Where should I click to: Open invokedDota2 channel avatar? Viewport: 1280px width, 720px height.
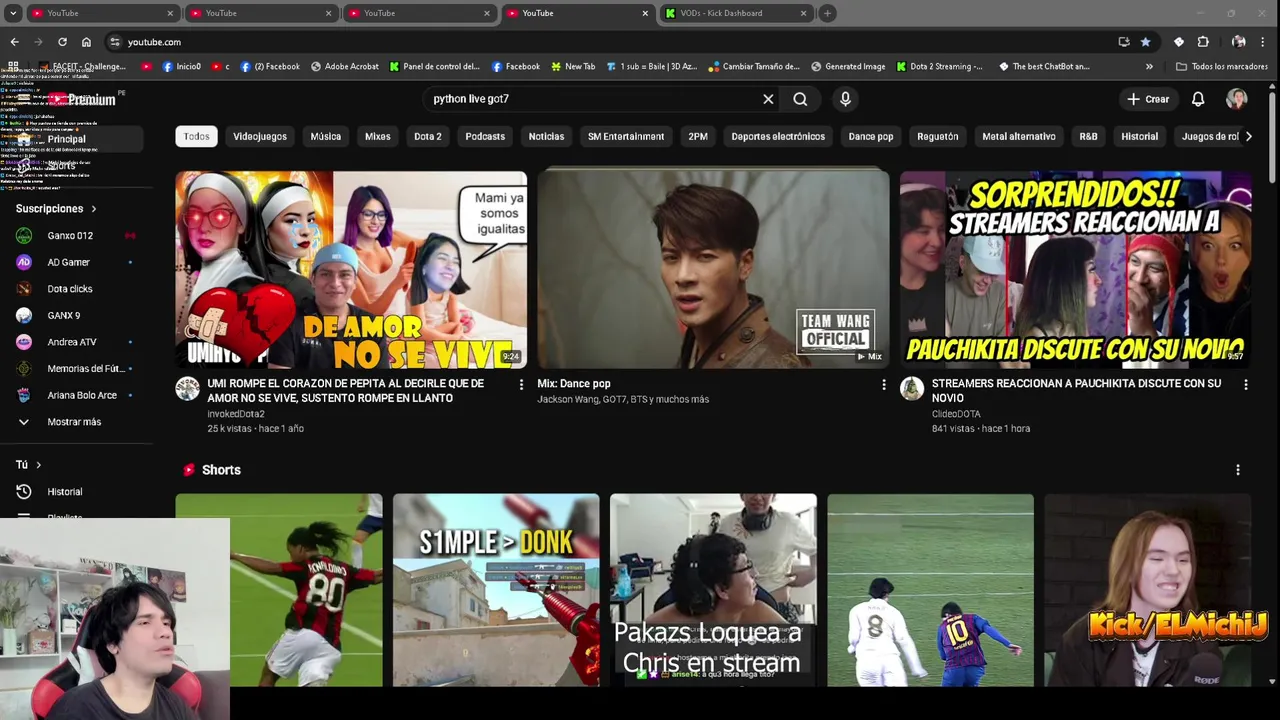point(188,389)
